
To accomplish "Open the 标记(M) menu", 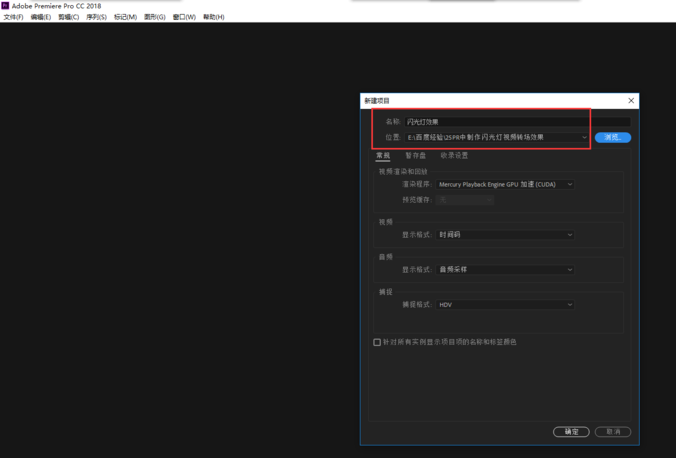I will (x=125, y=17).
